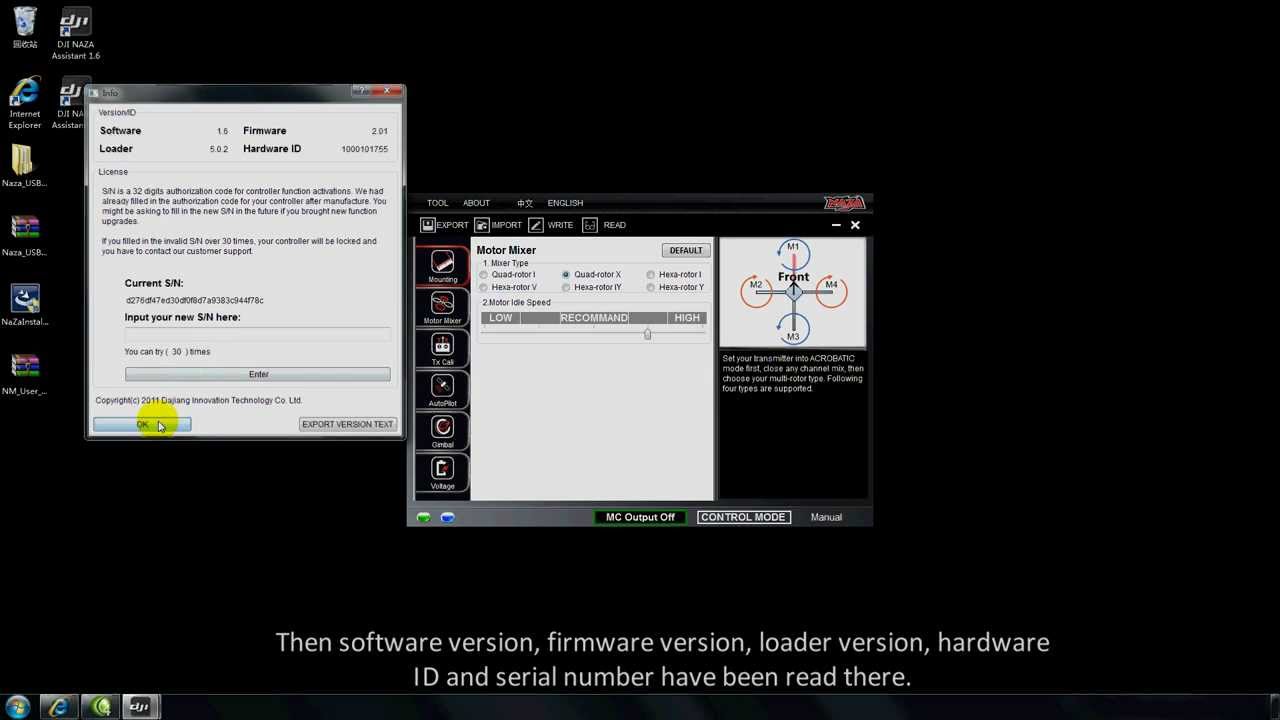The image size is (1280, 720).
Task: Click EXPORT VERSION TEXT button
Action: coord(348,425)
